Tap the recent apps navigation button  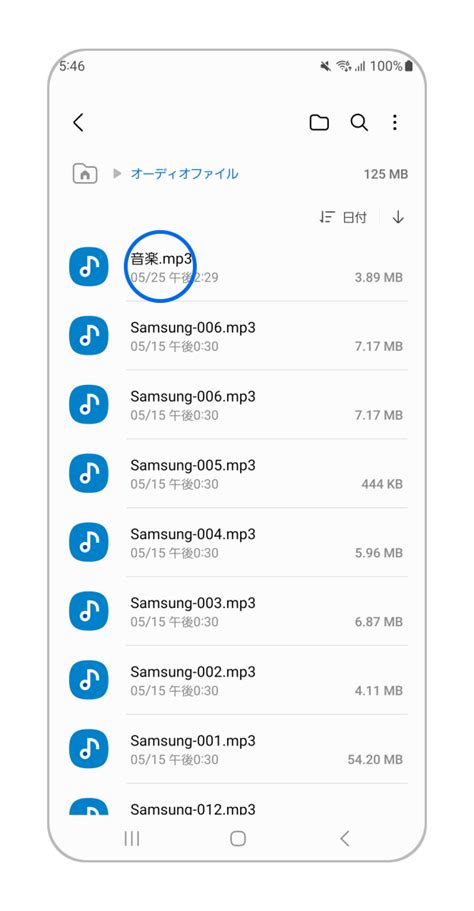click(x=132, y=838)
